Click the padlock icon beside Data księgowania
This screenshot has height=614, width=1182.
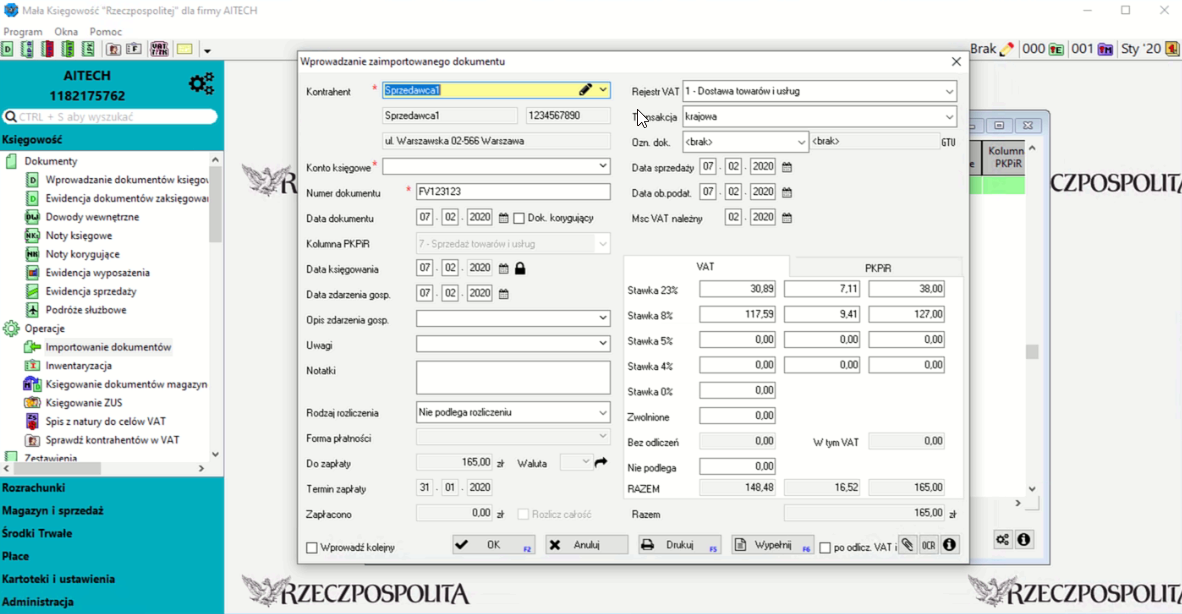click(520, 269)
